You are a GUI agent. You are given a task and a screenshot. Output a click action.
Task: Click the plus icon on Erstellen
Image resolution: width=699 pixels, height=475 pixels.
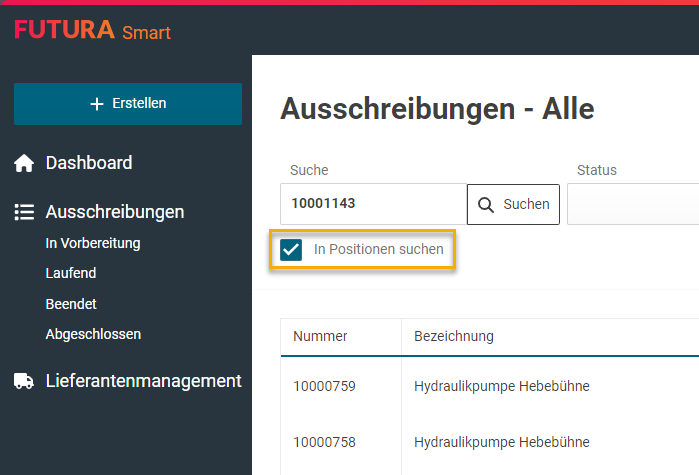97,104
